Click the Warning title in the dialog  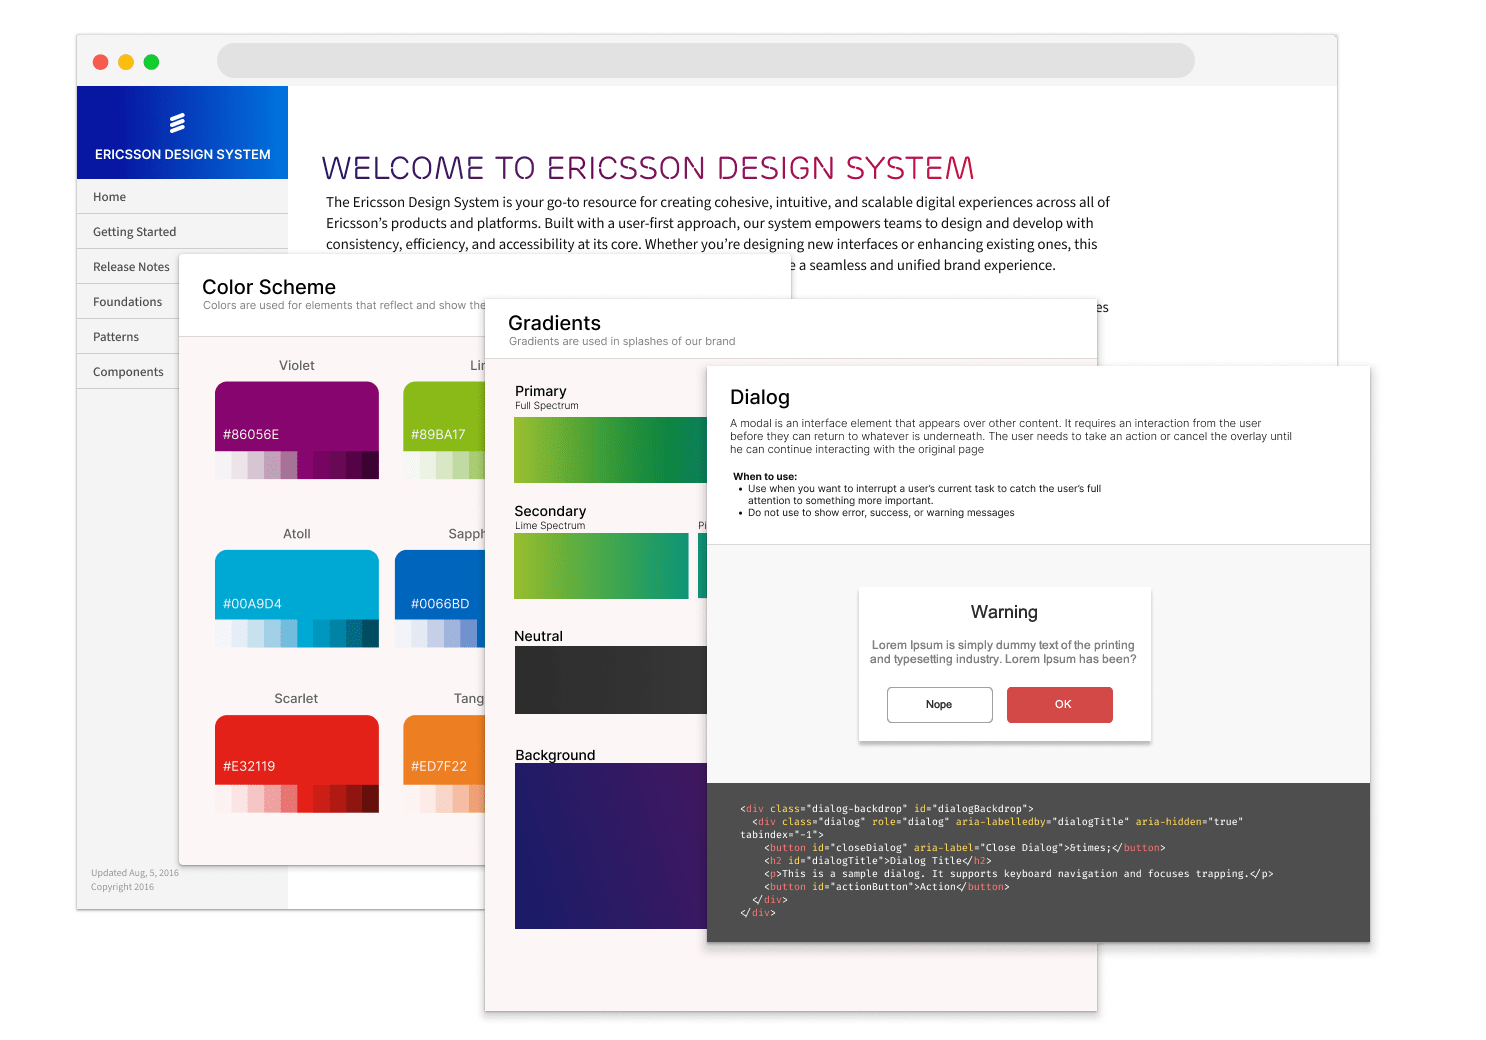(1004, 612)
